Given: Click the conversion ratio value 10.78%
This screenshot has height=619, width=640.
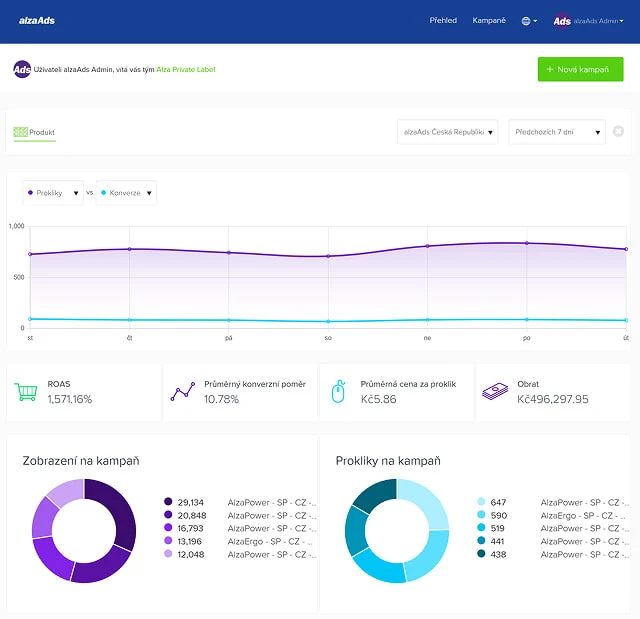Looking at the screenshot, I should point(221,399).
